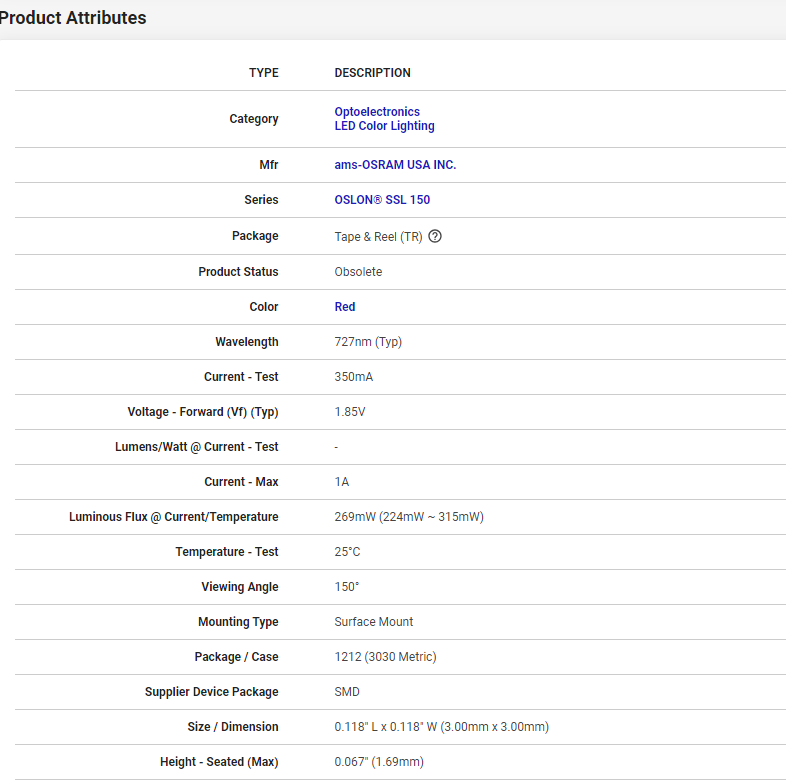The width and height of the screenshot is (786, 783).
Task: Select the 25°C value
Action: click(x=347, y=552)
